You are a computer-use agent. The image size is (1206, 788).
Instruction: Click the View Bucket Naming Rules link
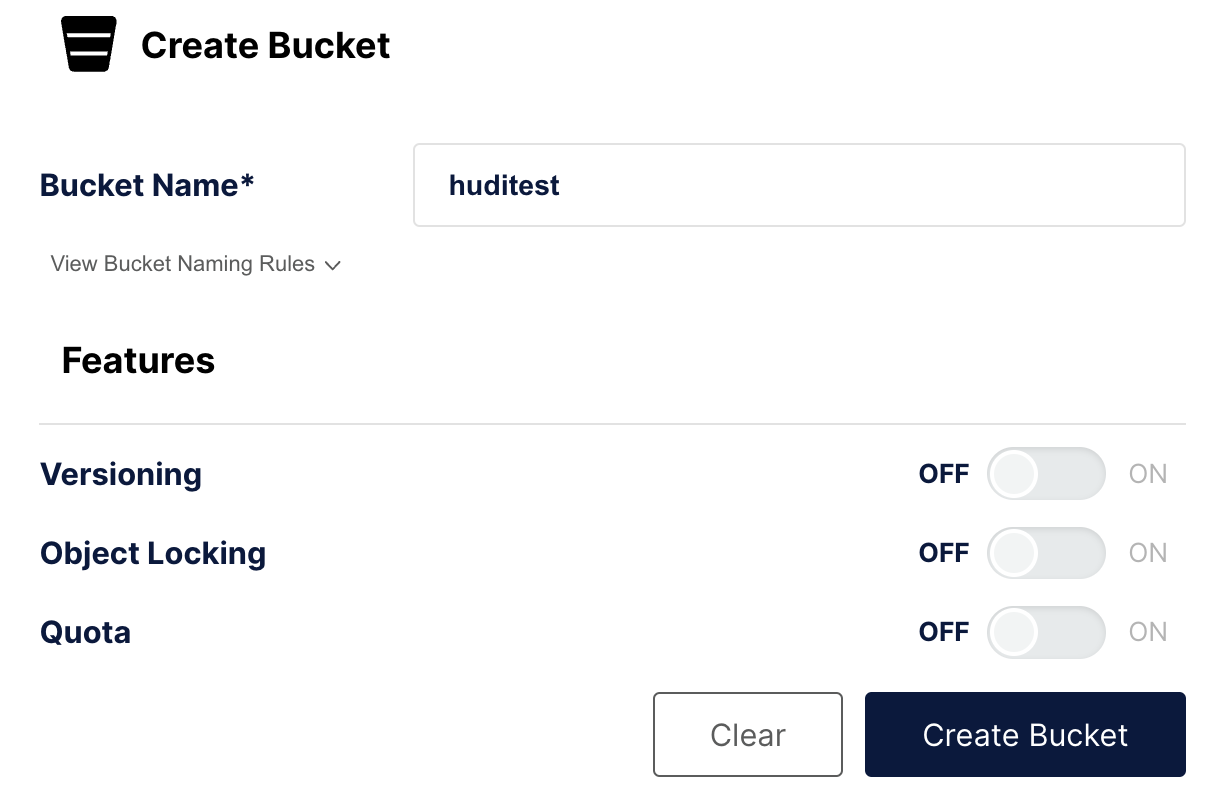[181, 264]
